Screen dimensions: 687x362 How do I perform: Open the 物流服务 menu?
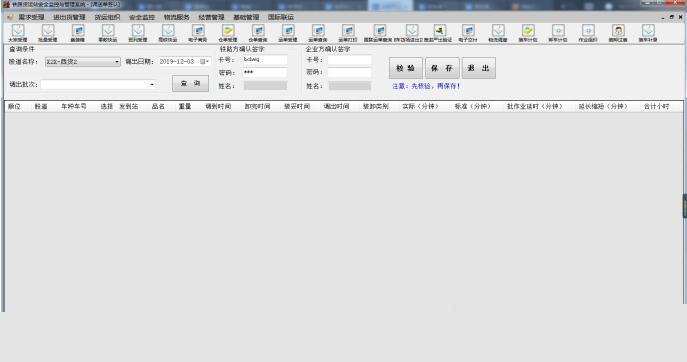(x=177, y=17)
